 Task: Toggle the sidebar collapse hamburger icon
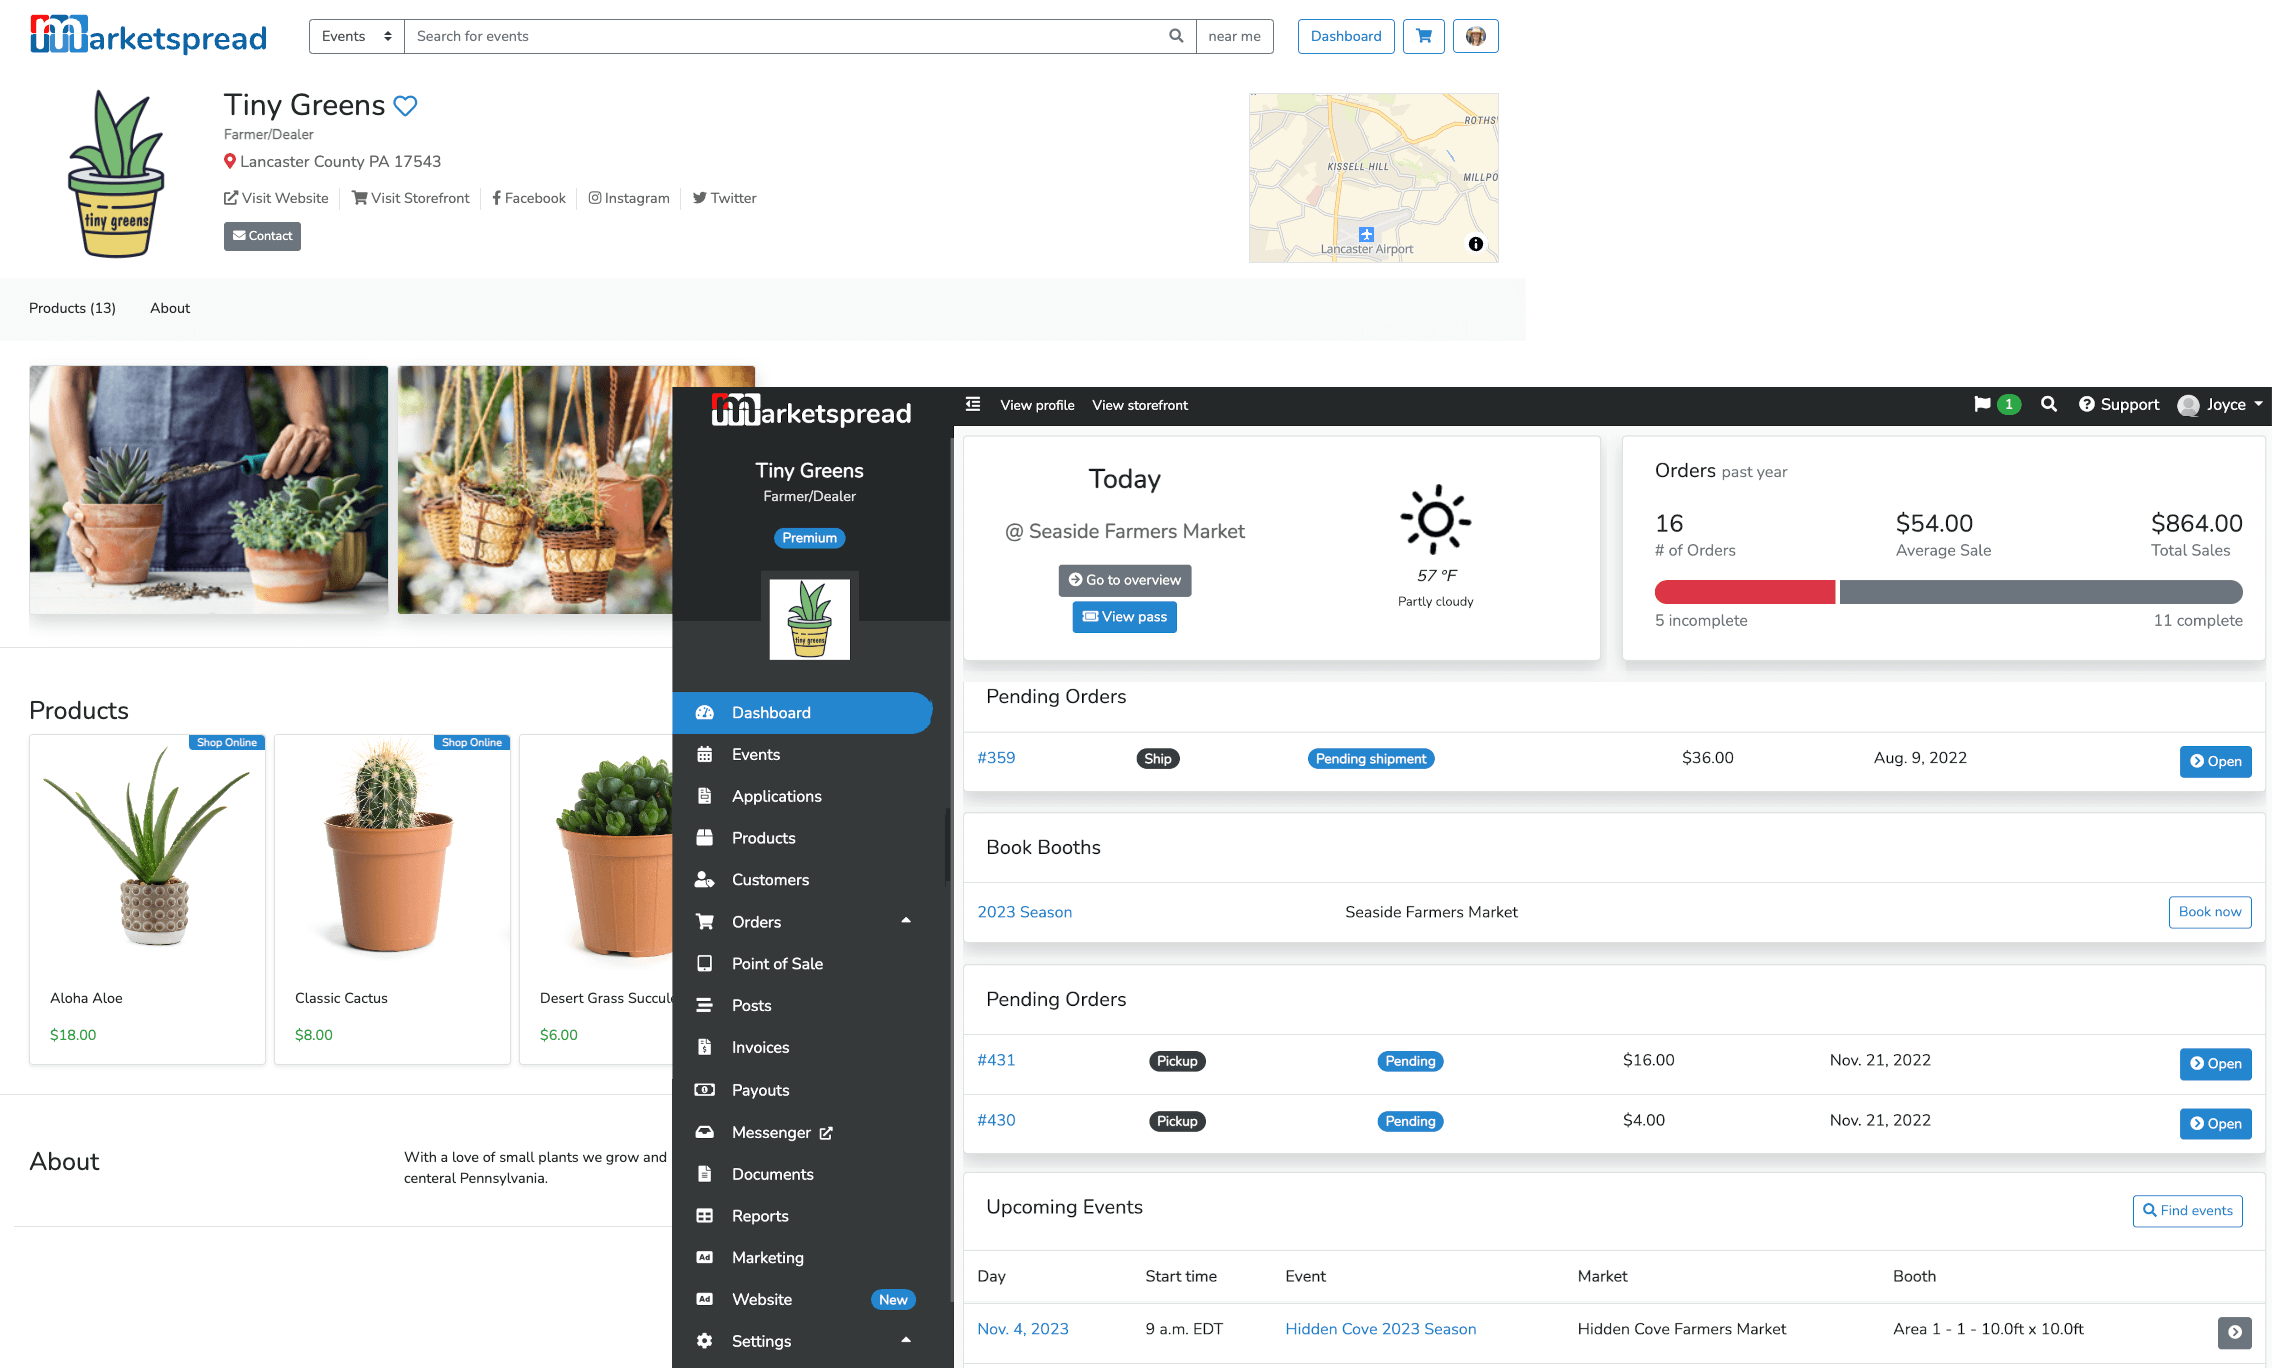[x=972, y=405]
